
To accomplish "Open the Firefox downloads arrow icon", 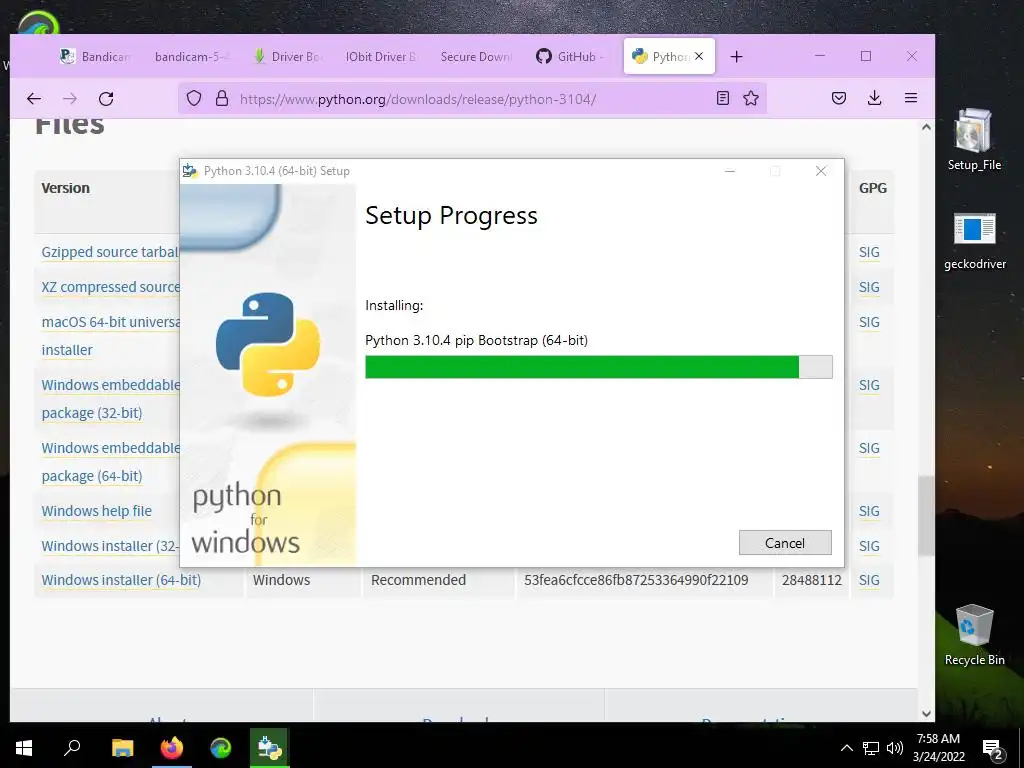I will [874, 99].
